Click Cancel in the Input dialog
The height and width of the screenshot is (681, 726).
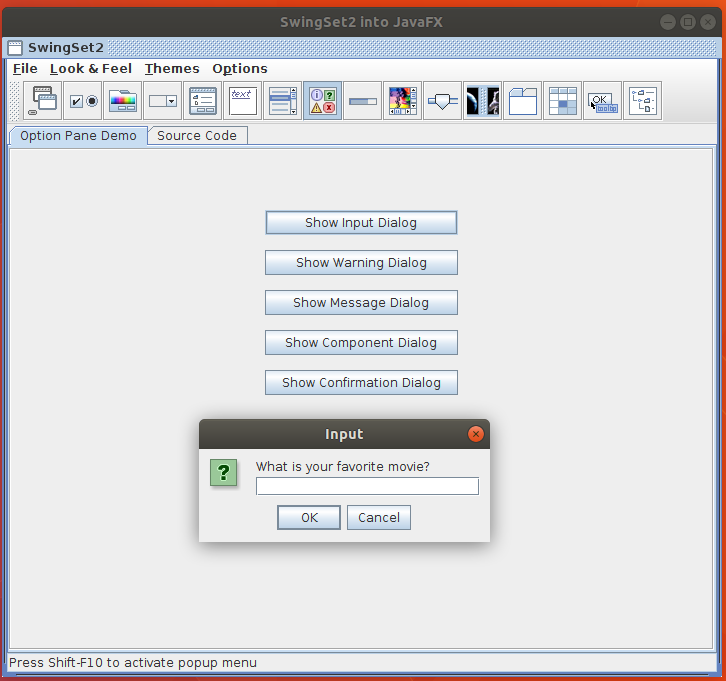pyautogui.click(x=379, y=518)
